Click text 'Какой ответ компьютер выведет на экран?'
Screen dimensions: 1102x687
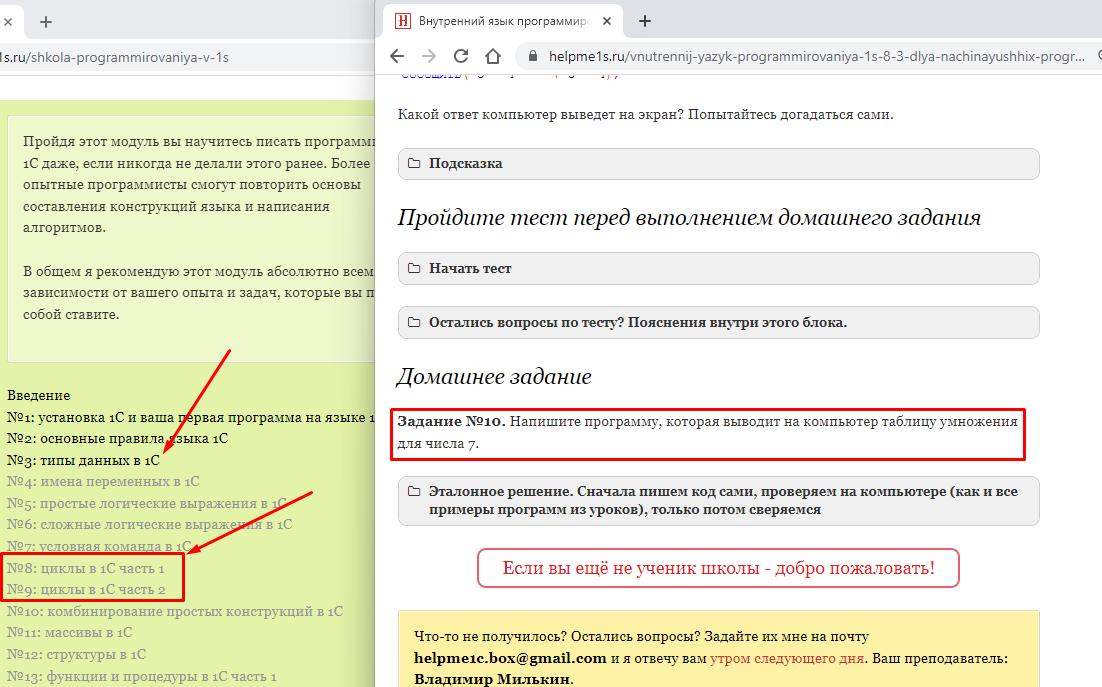point(540,114)
